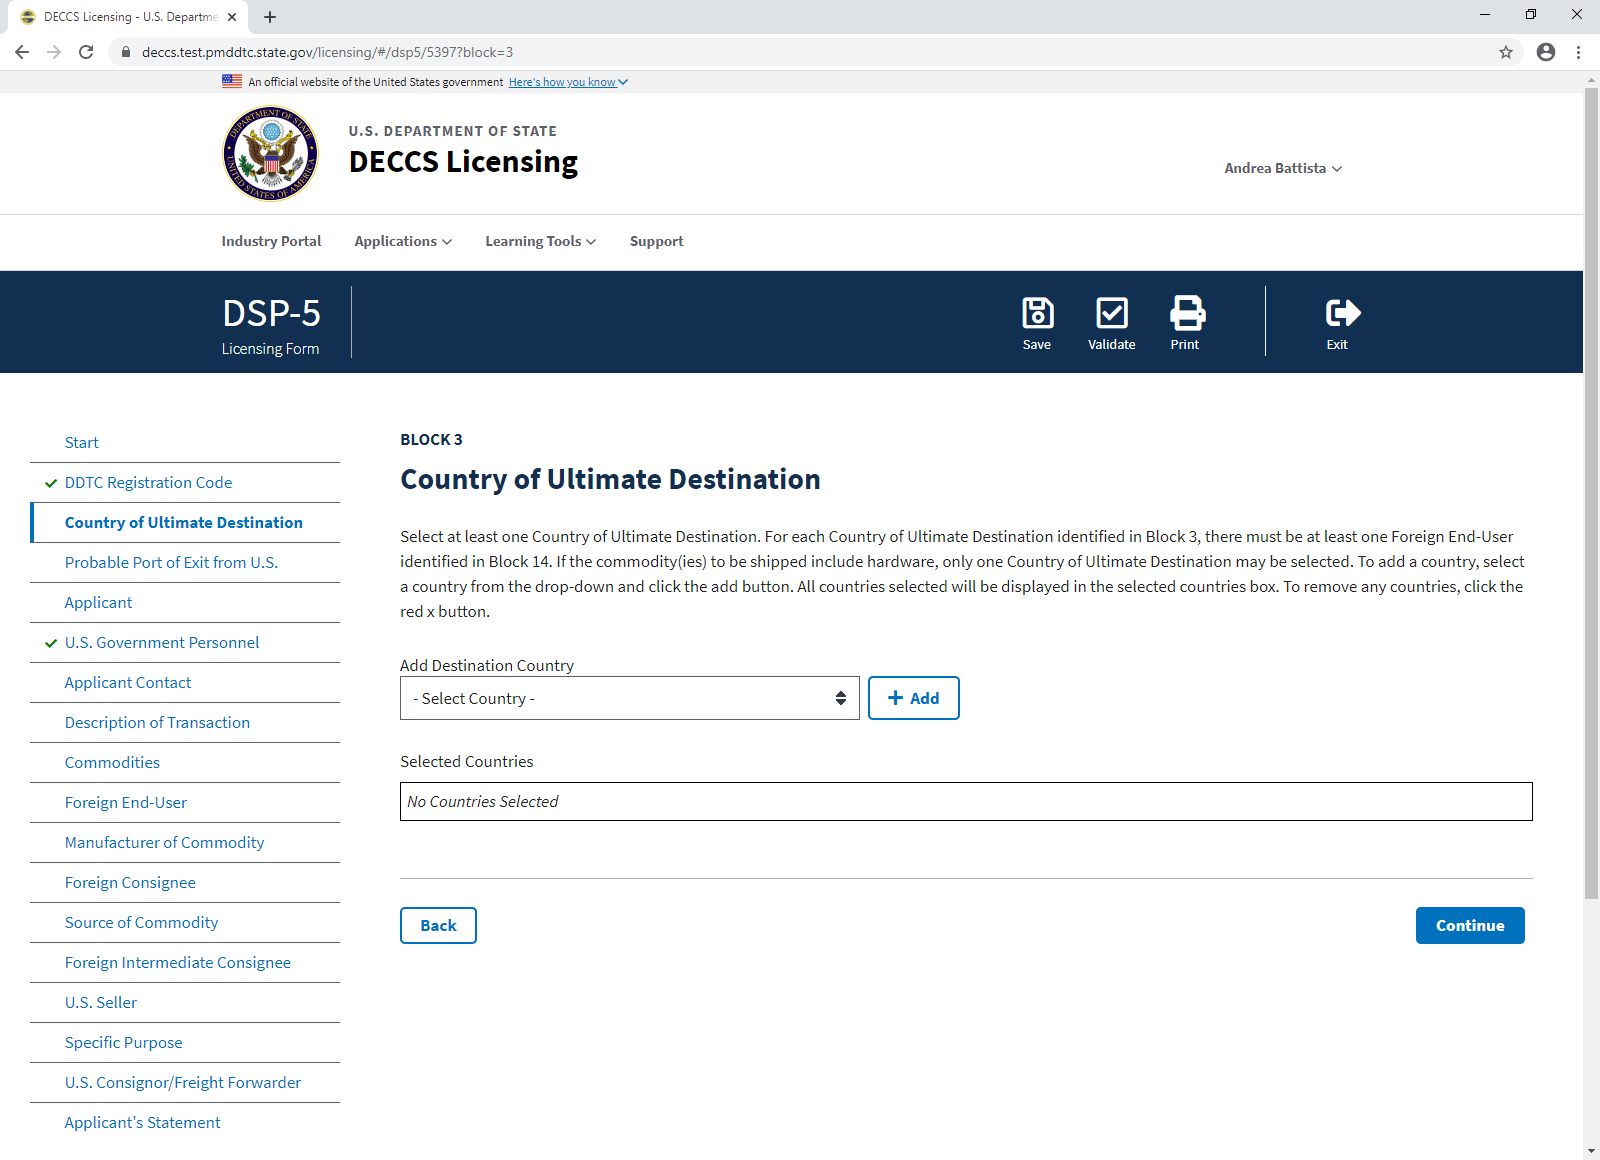Open the Chrome three-dot menu
This screenshot has width=1600, height=1160.
click(1579, 52)
